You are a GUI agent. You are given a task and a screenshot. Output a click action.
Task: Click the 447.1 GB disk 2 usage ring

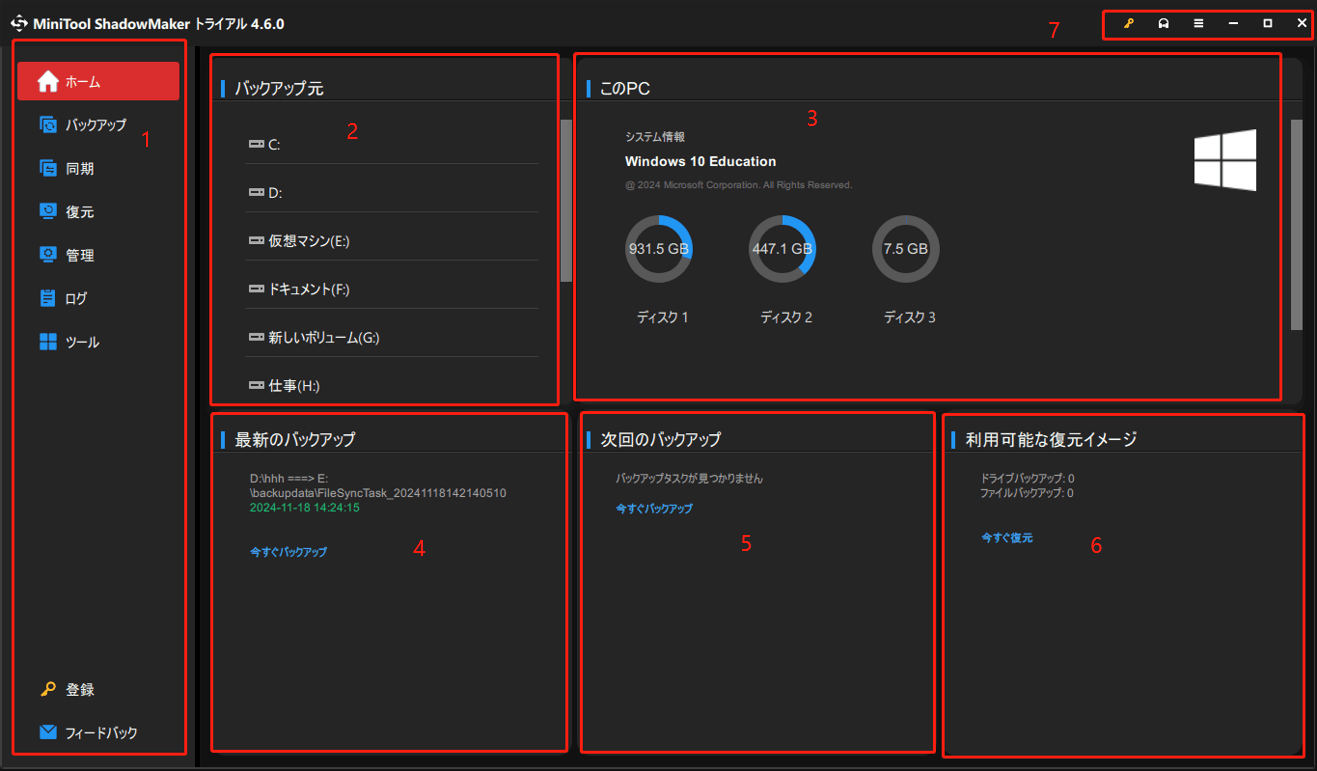[782, 249]
